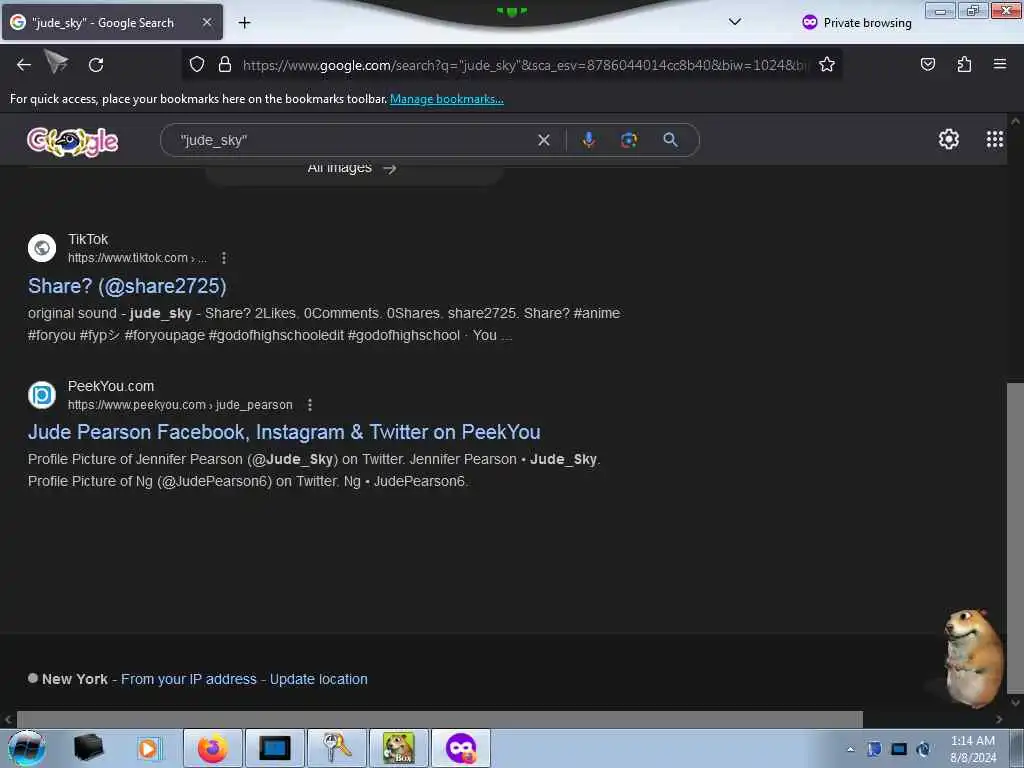The height and width of the screenshot is (768, 1024).
Task: Click the Google doodle logo
Action: [x=72, y=141]
